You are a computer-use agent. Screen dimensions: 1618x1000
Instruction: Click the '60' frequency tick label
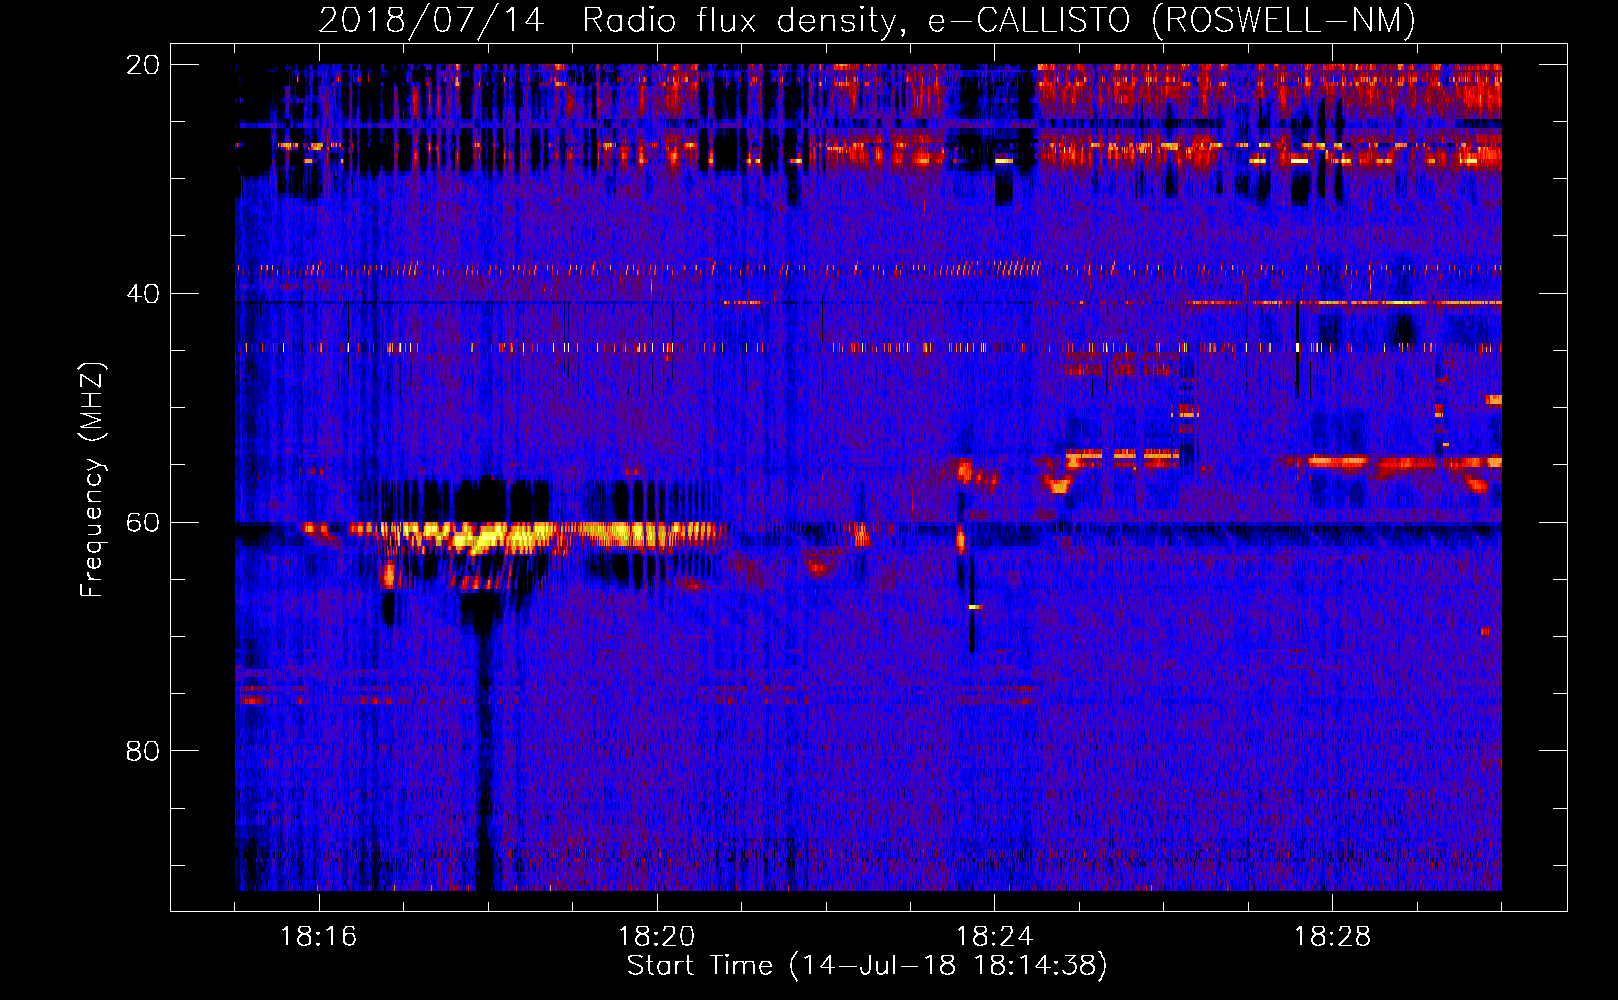tap(142, 522)
